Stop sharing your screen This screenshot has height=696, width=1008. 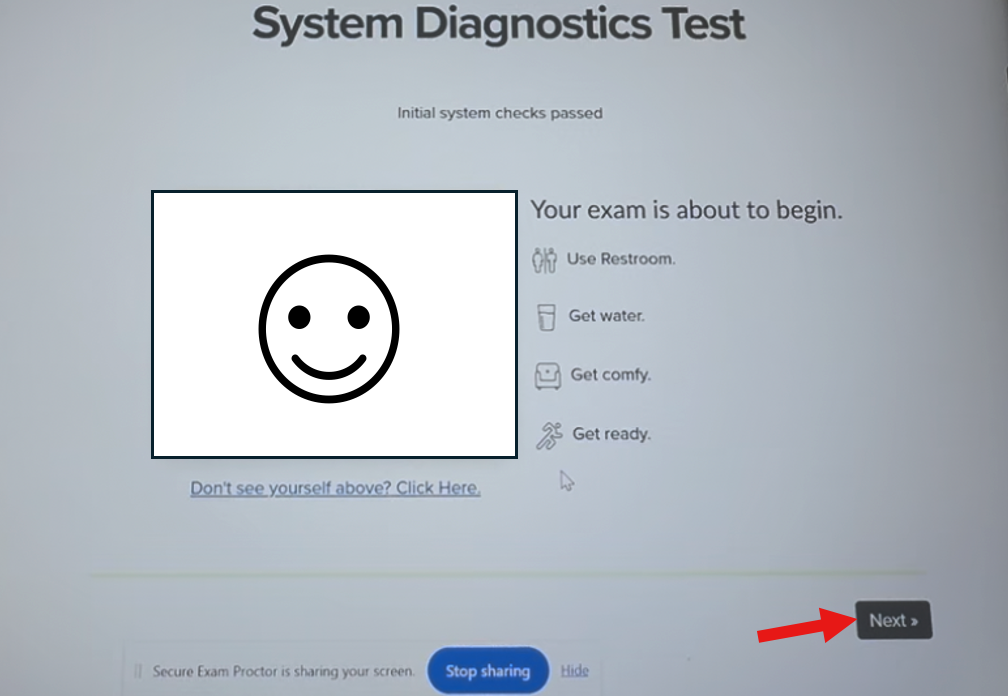488,671
